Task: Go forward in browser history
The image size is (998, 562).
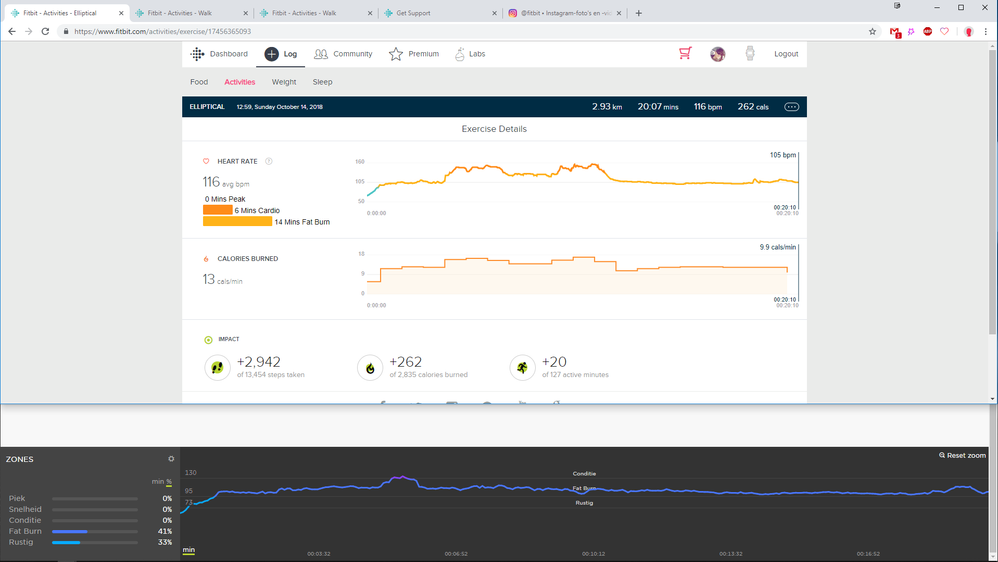Action: 29,31
